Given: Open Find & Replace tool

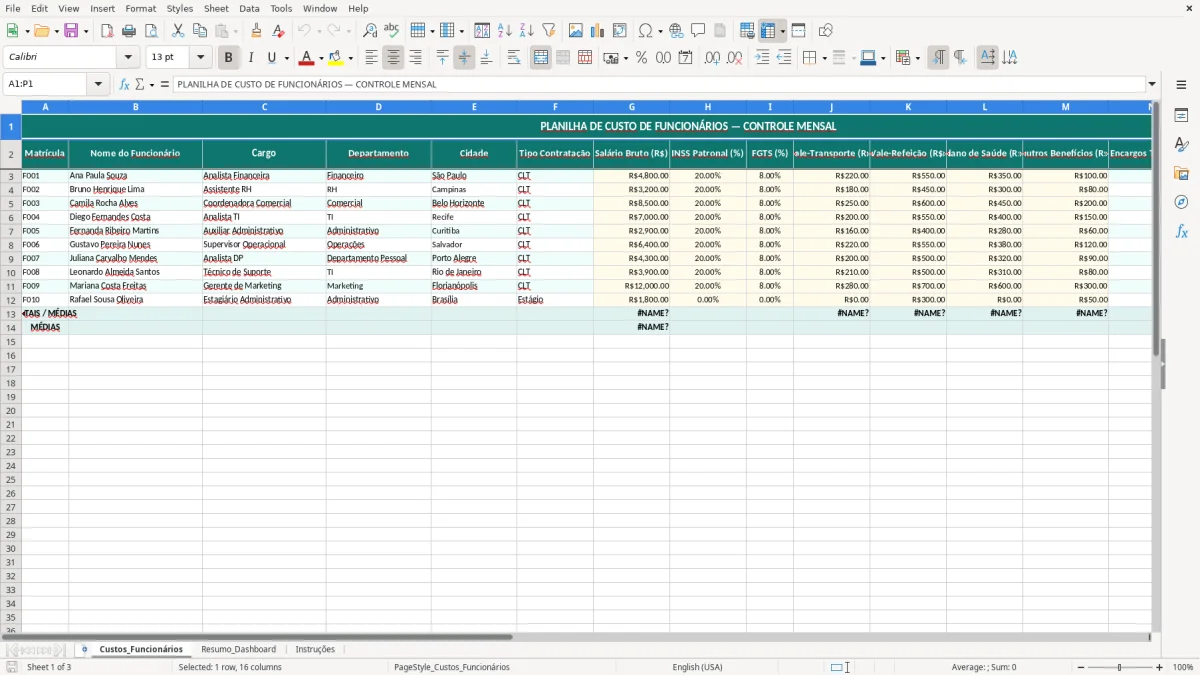Looking at the screenshot, I should coord(370,31).
